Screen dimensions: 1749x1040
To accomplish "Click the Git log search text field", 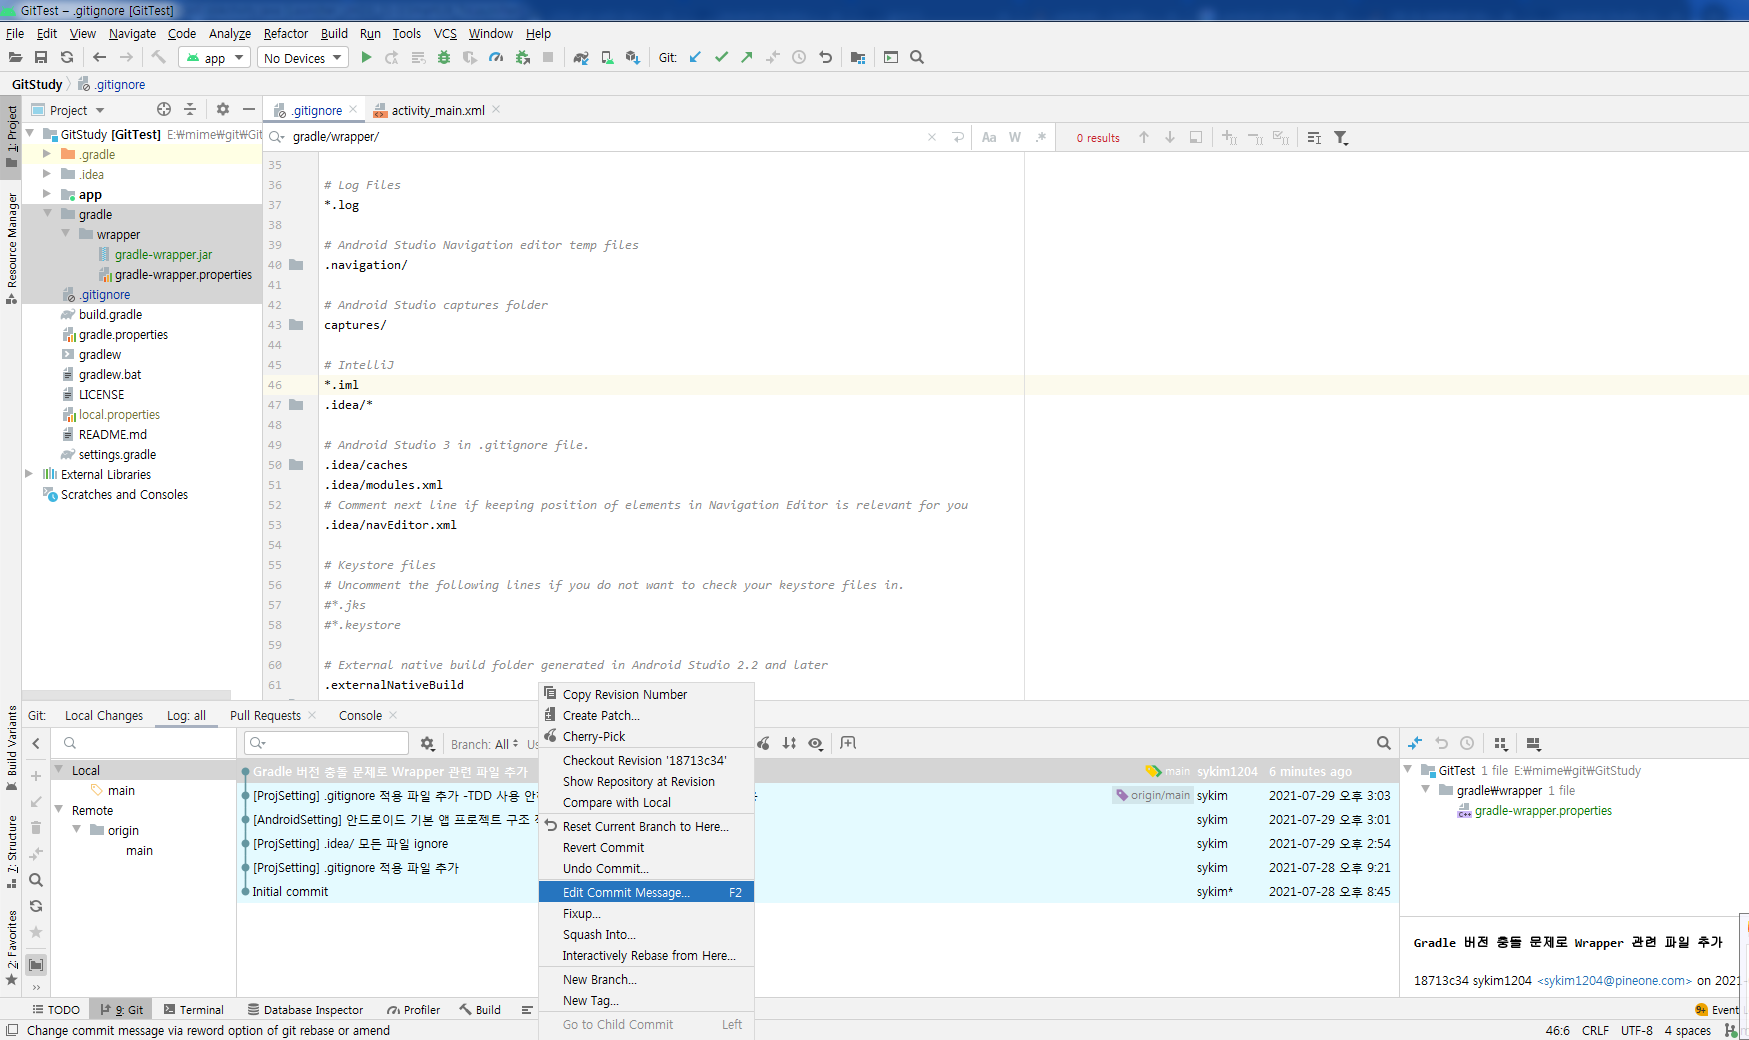I will tap(326, 743).
